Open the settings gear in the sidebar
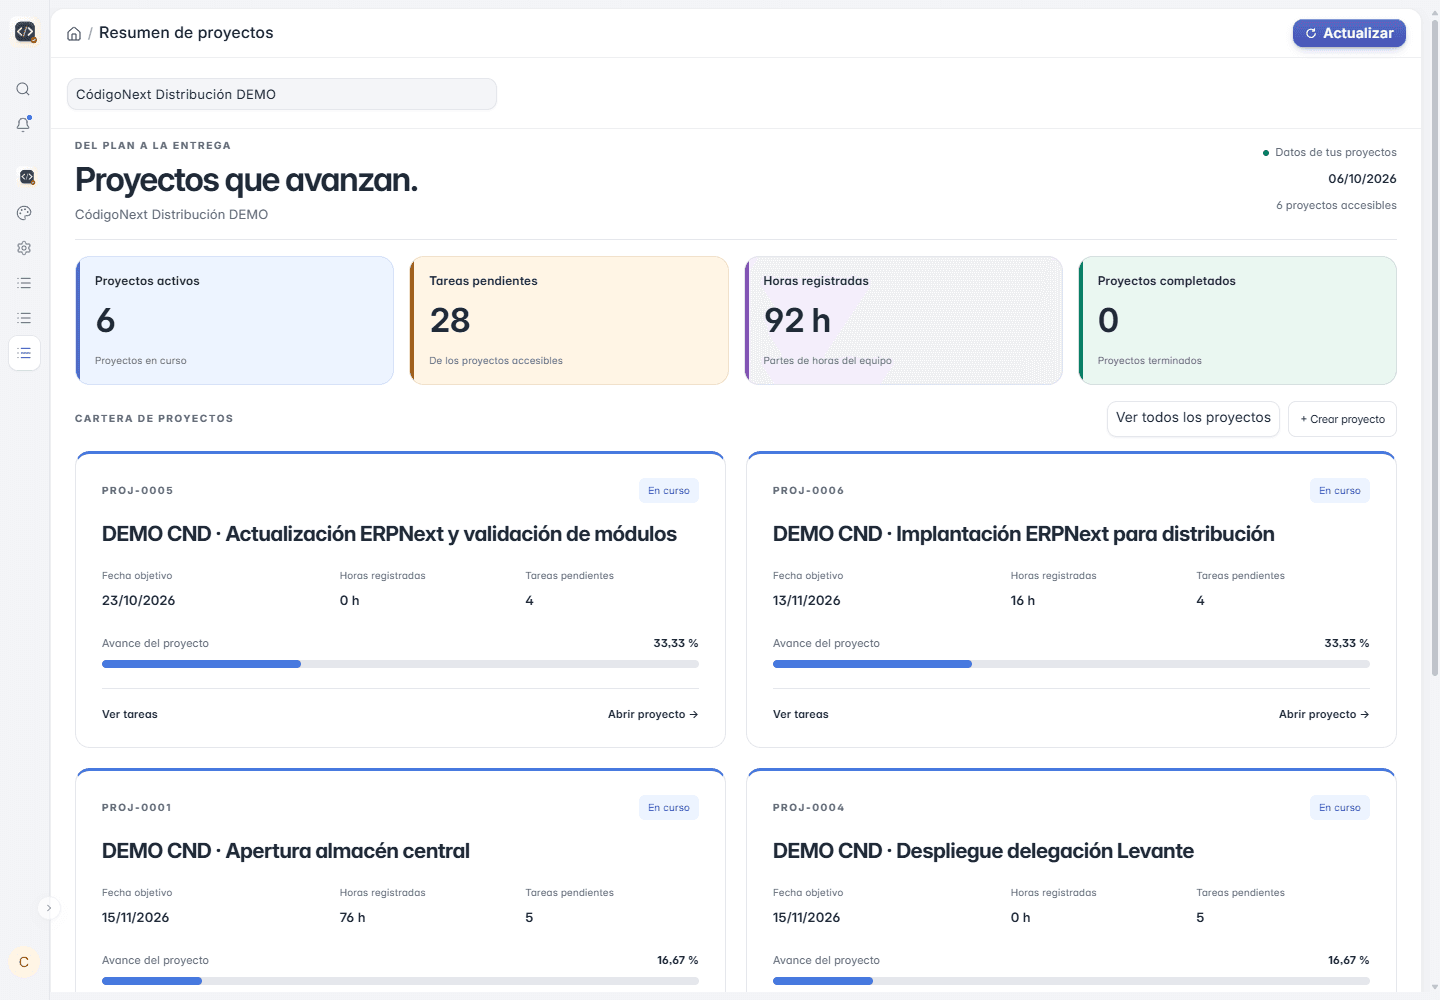 click(x=24, y=248)
